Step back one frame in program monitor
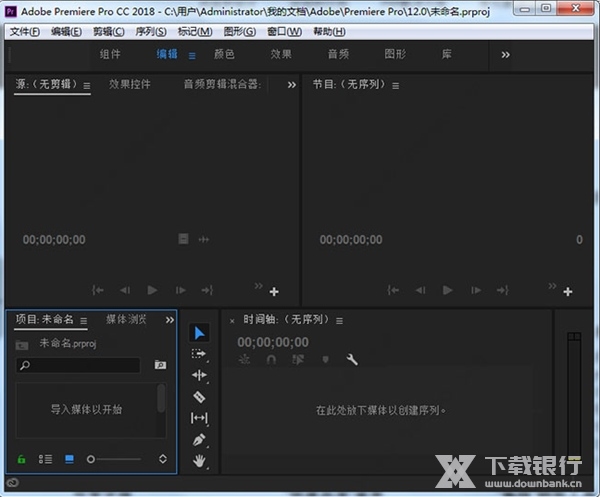 click(x=421, y=290)
